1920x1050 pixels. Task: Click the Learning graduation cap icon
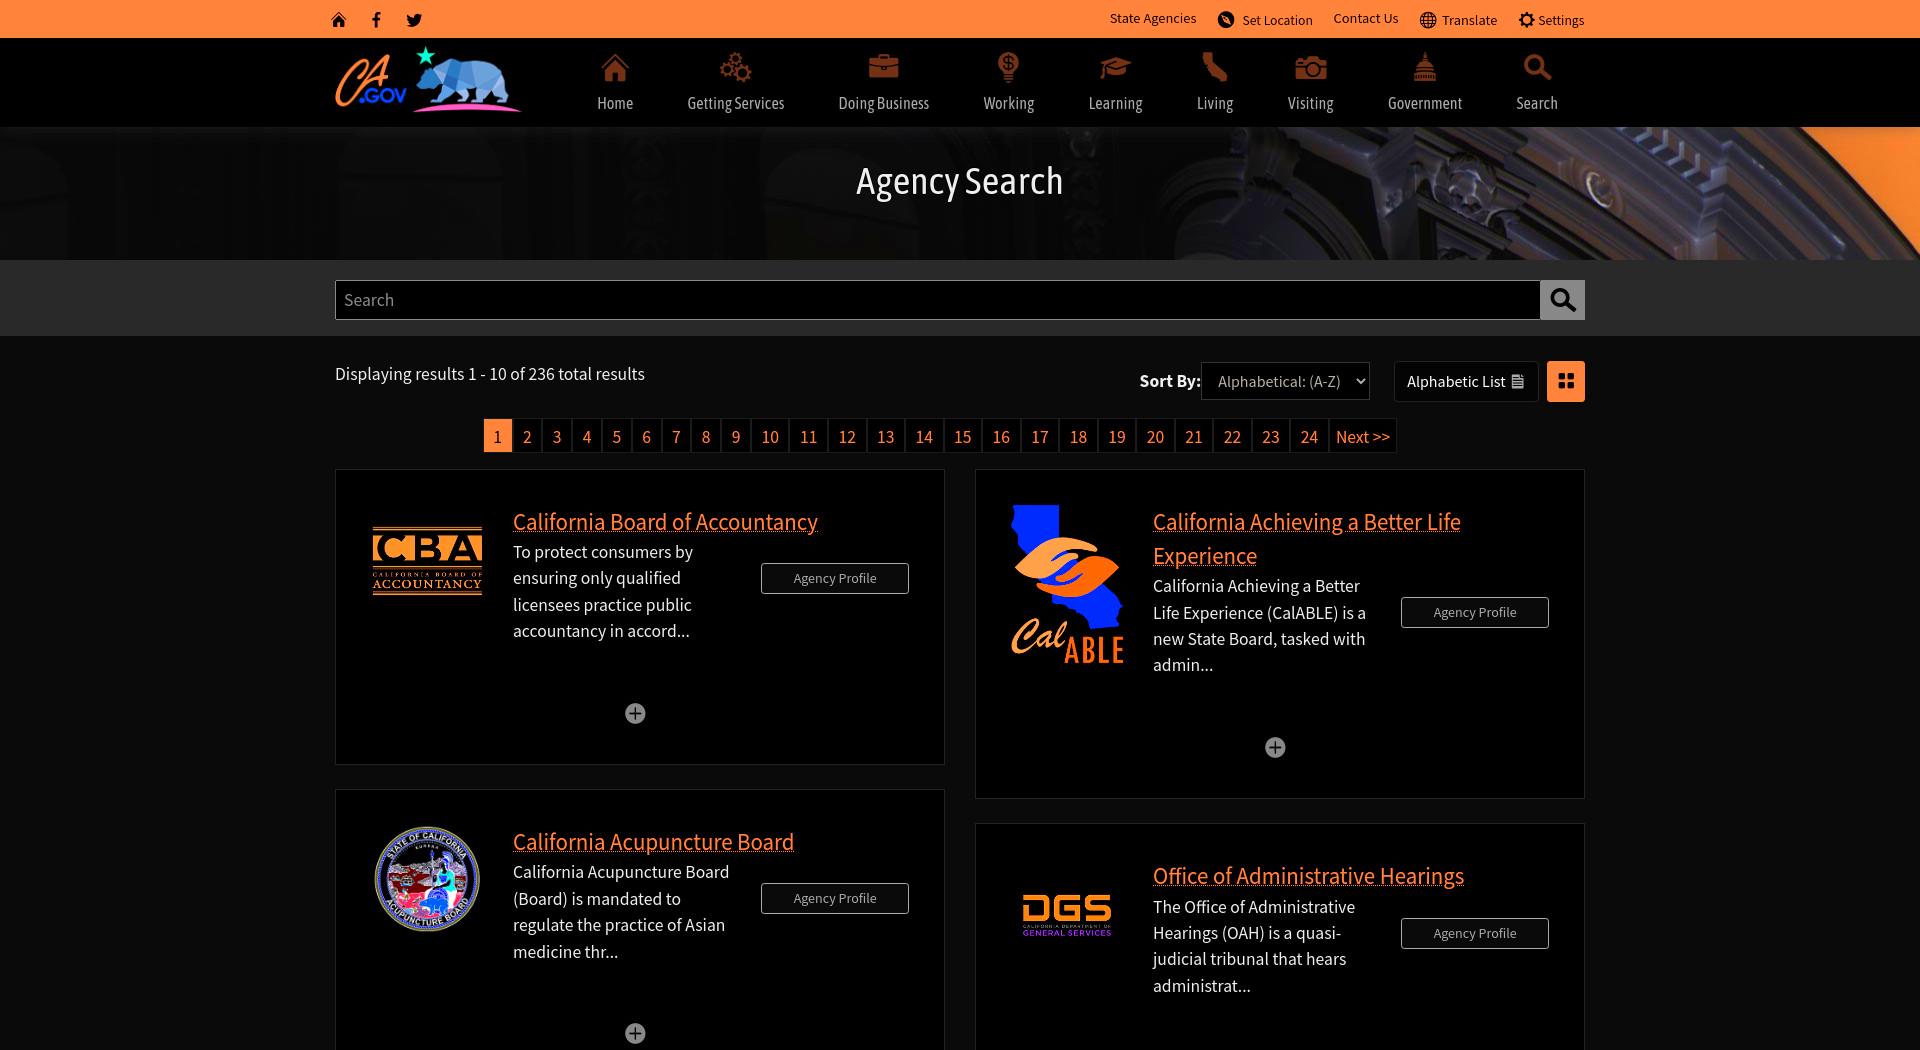(1115, 67)
